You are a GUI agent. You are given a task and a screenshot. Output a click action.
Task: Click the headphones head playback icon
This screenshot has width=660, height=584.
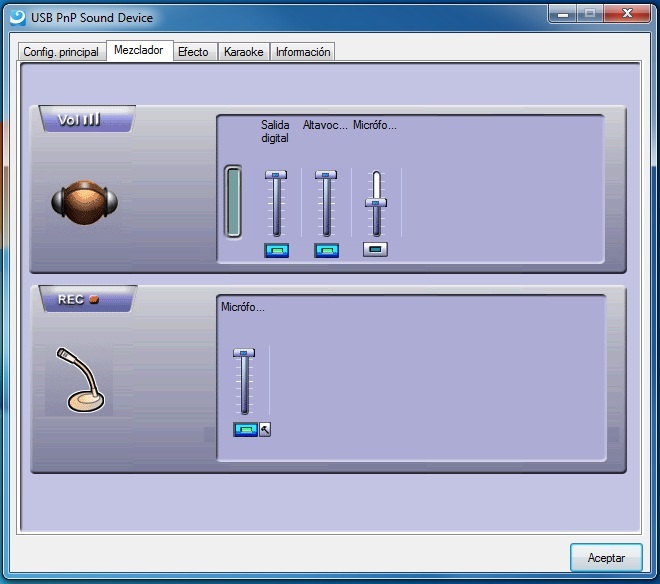tap(85, 203)
